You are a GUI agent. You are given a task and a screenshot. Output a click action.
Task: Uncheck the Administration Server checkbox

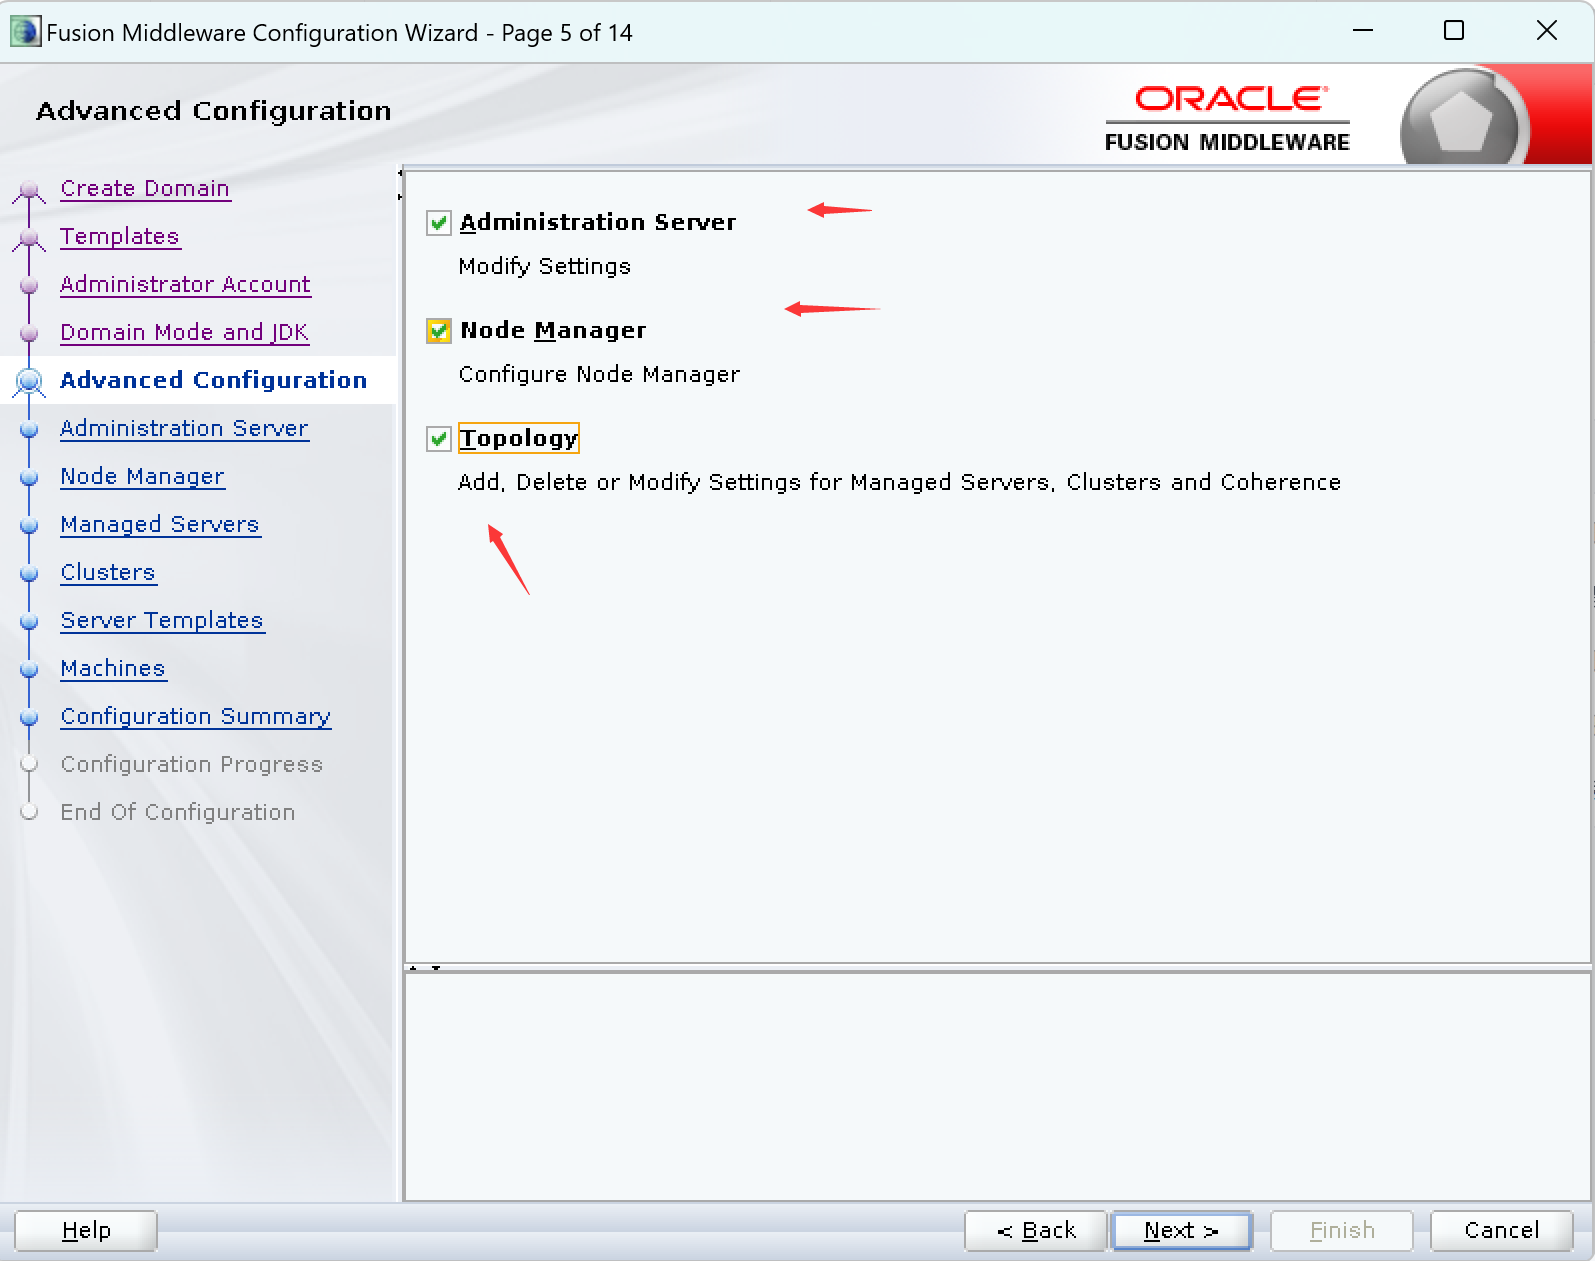[x=438, y=223]
